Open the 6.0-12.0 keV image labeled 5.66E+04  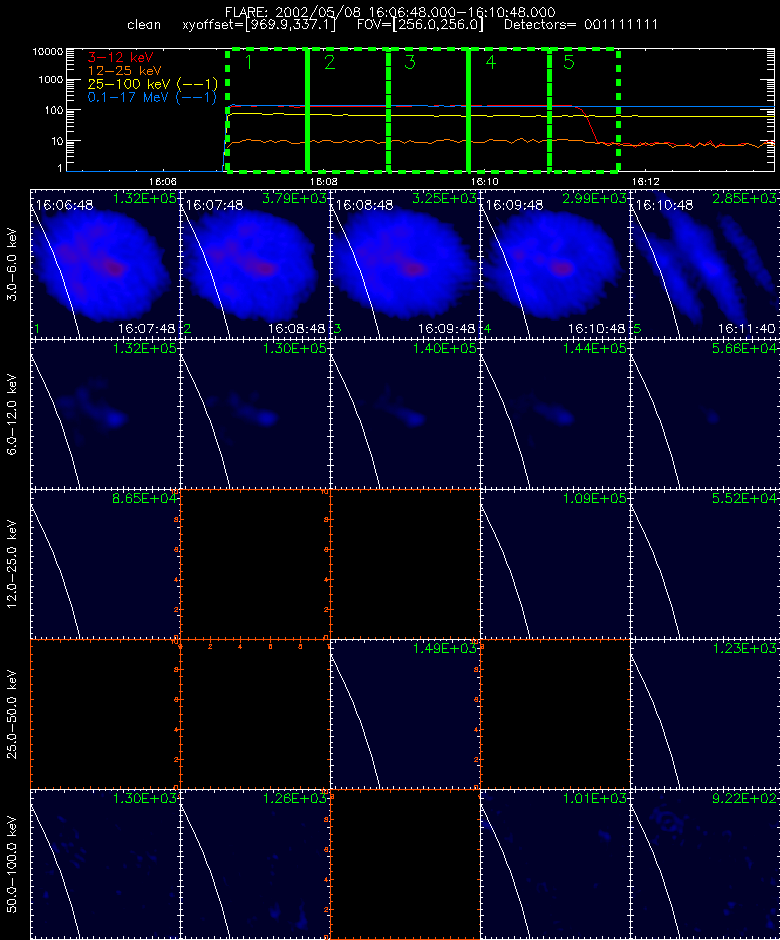coord(704,414)
